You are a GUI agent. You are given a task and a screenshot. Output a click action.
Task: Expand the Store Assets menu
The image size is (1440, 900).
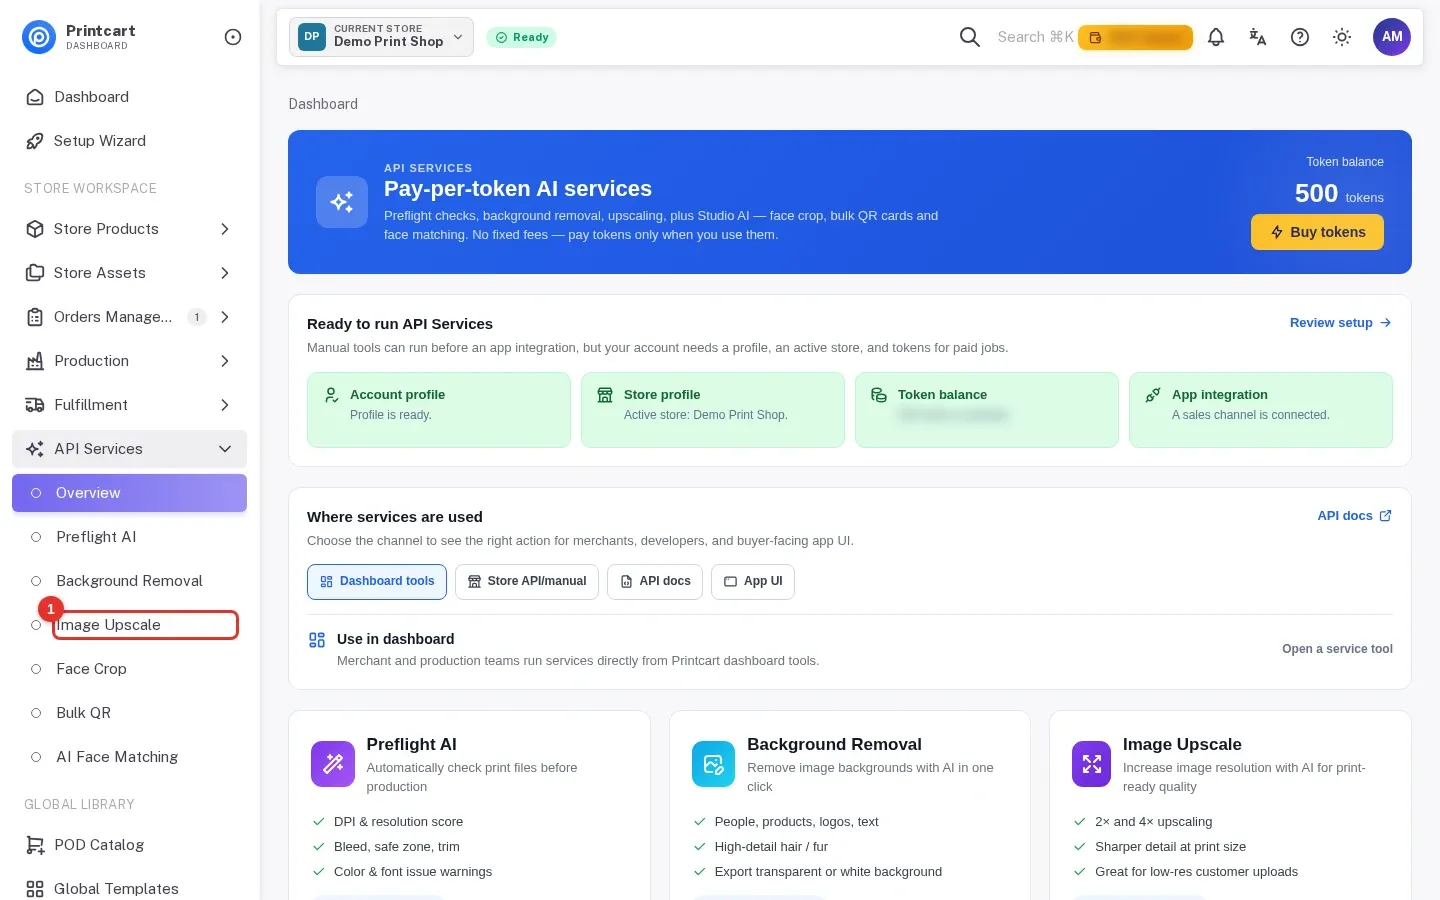[129, 273]
